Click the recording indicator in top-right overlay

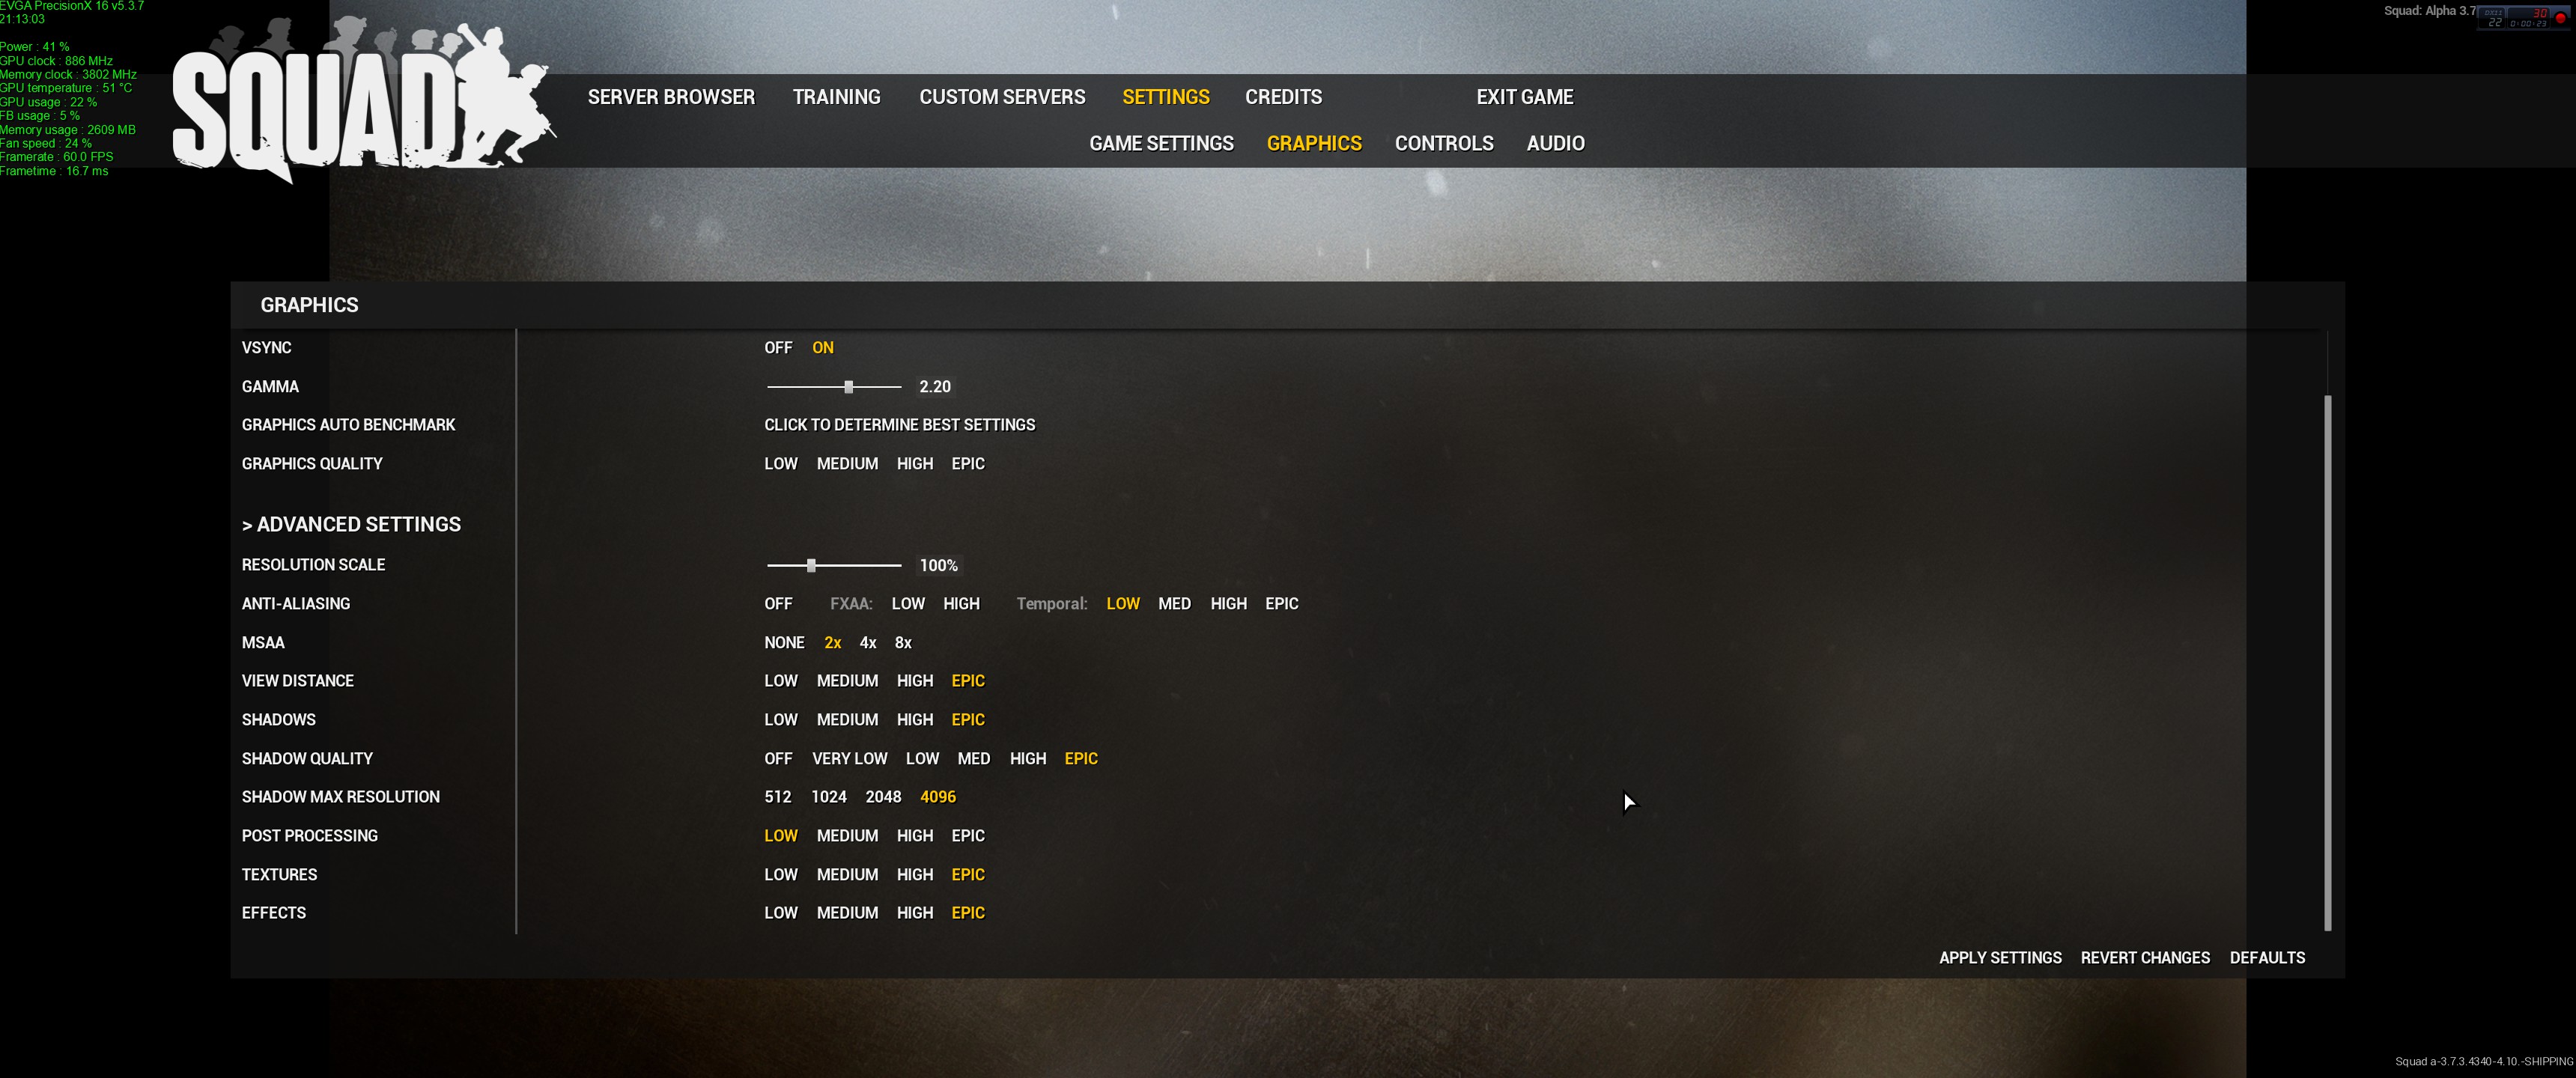coord(2560,17)
